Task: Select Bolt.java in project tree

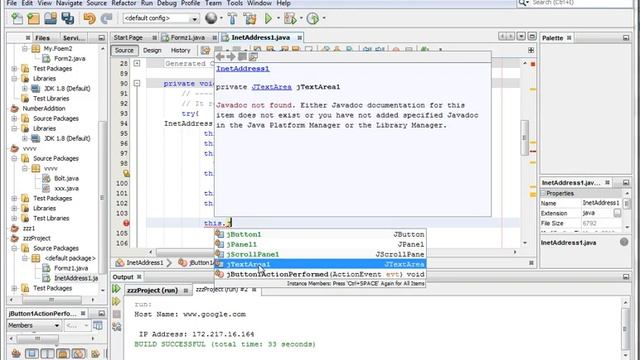Action: pyautogui.click(x=66, y=178)
